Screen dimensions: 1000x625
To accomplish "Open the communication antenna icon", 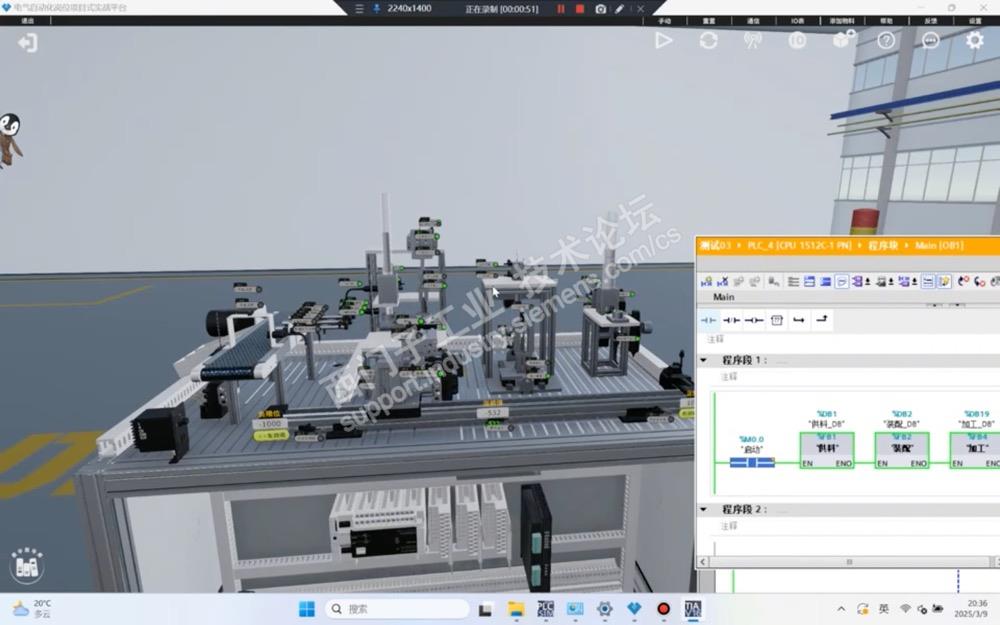I will coord(753,41).
